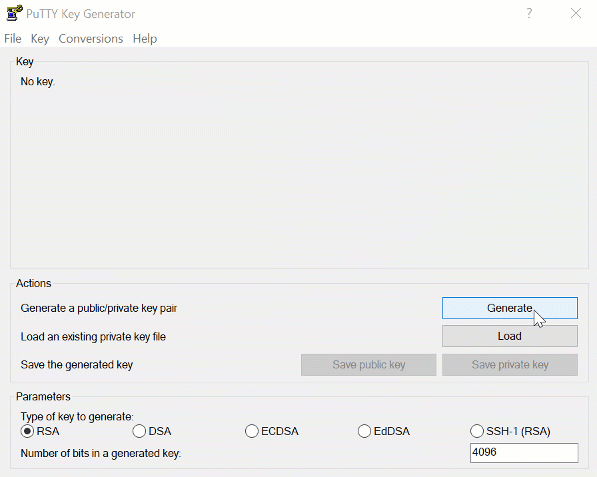Select the SSH-1 (RSA) key type

510,431
